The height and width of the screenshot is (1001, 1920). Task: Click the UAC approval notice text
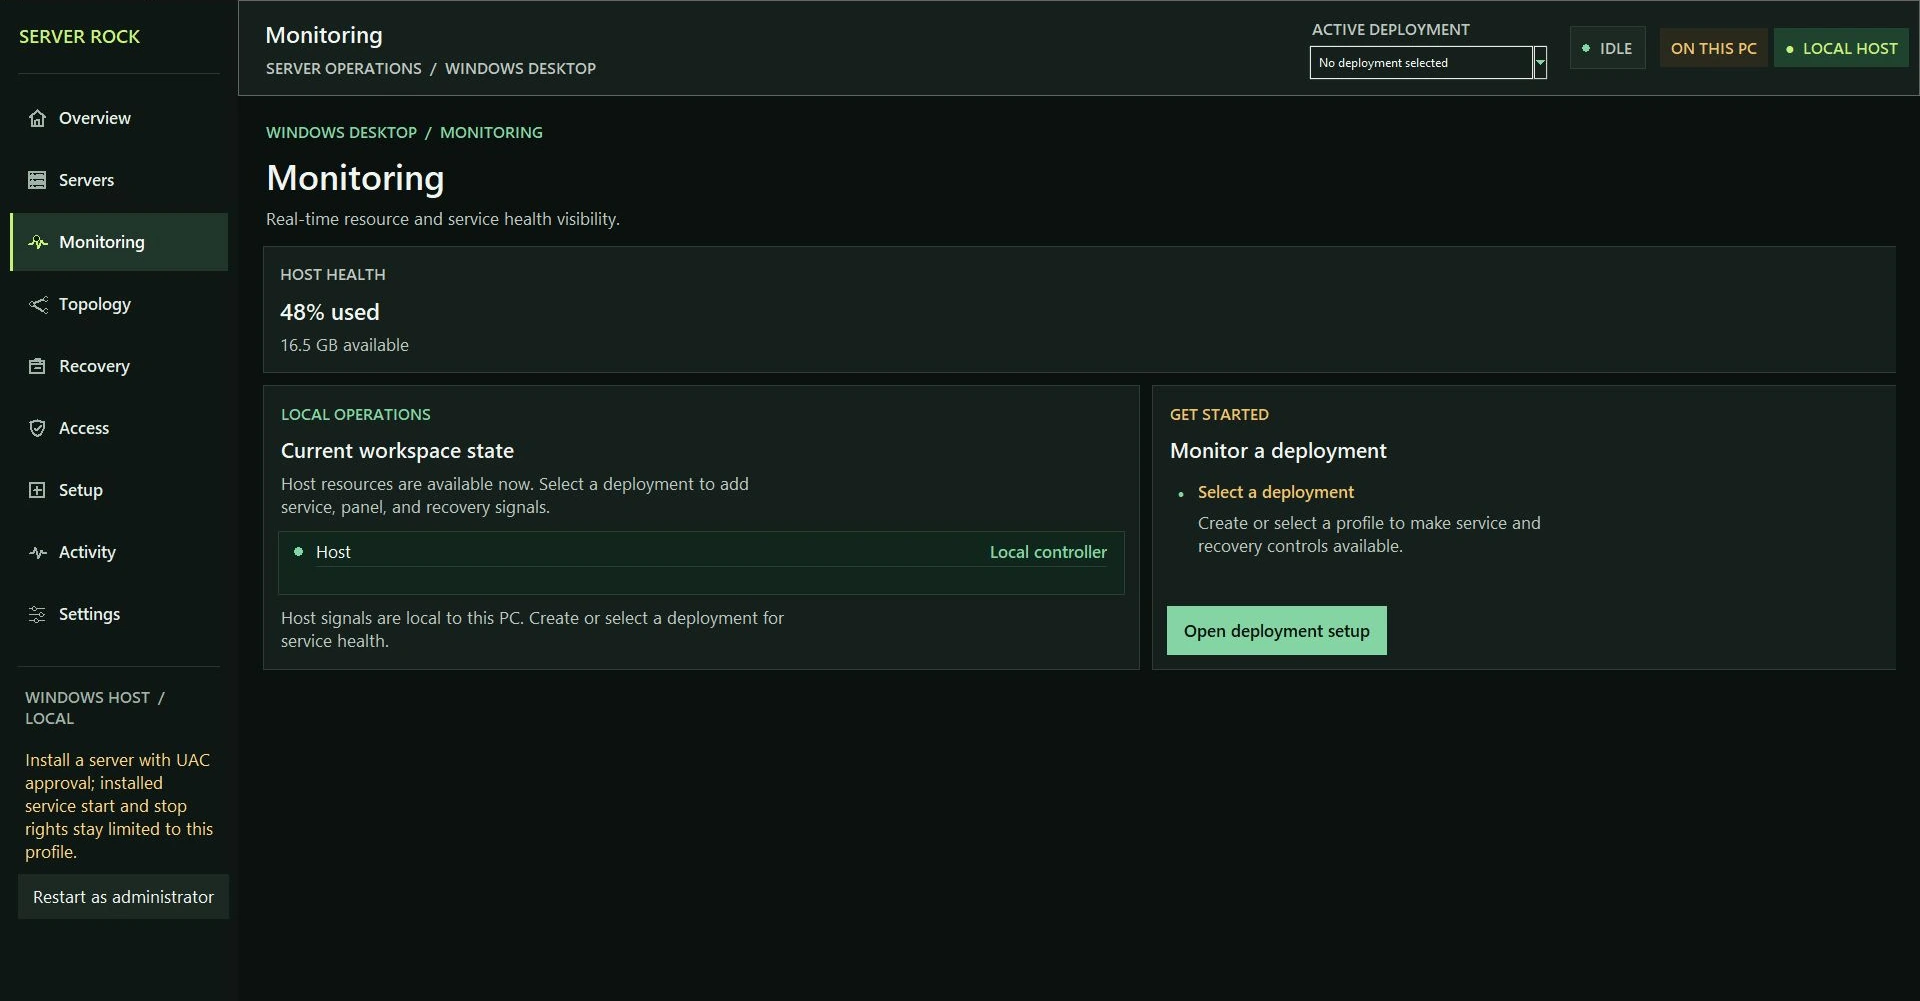tap(119, 806)
